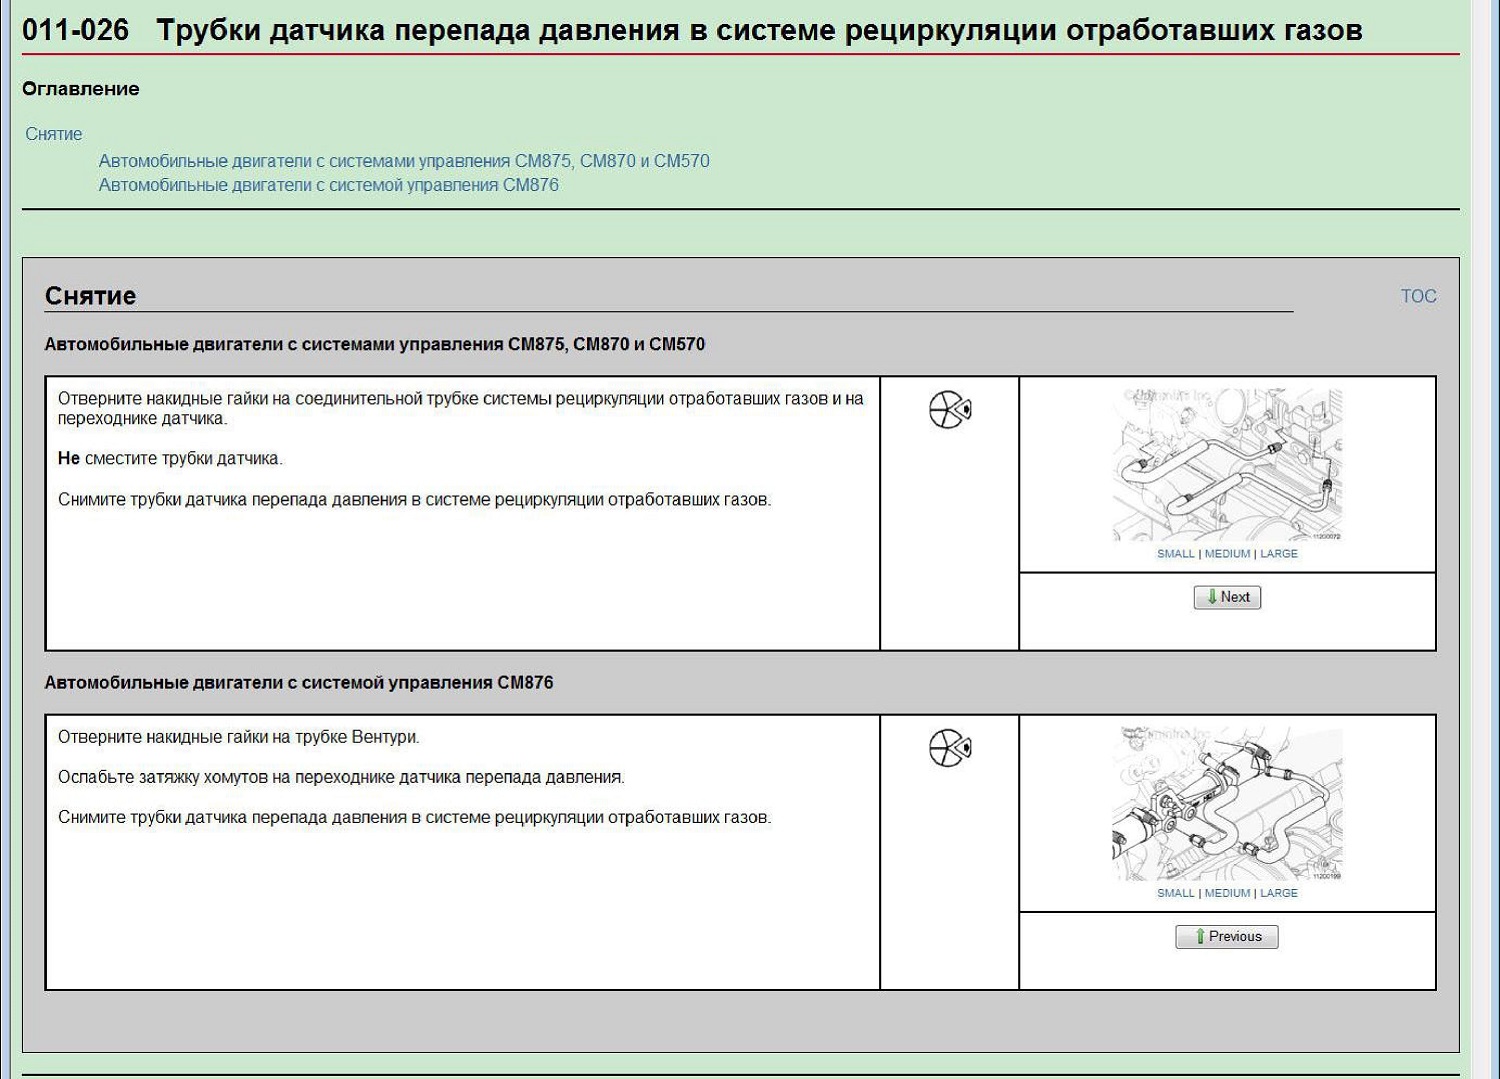Select SMALL size for the CM875 illustration
The height and width of the screenshot is (1079, 1500).
(1176, 554)
